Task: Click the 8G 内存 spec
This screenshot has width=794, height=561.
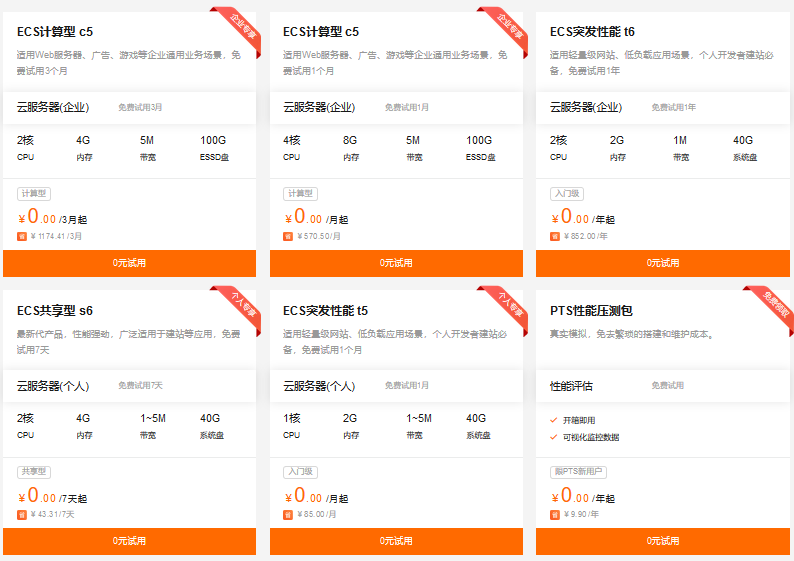Action: pyautogui.click(x=350, y=148)
